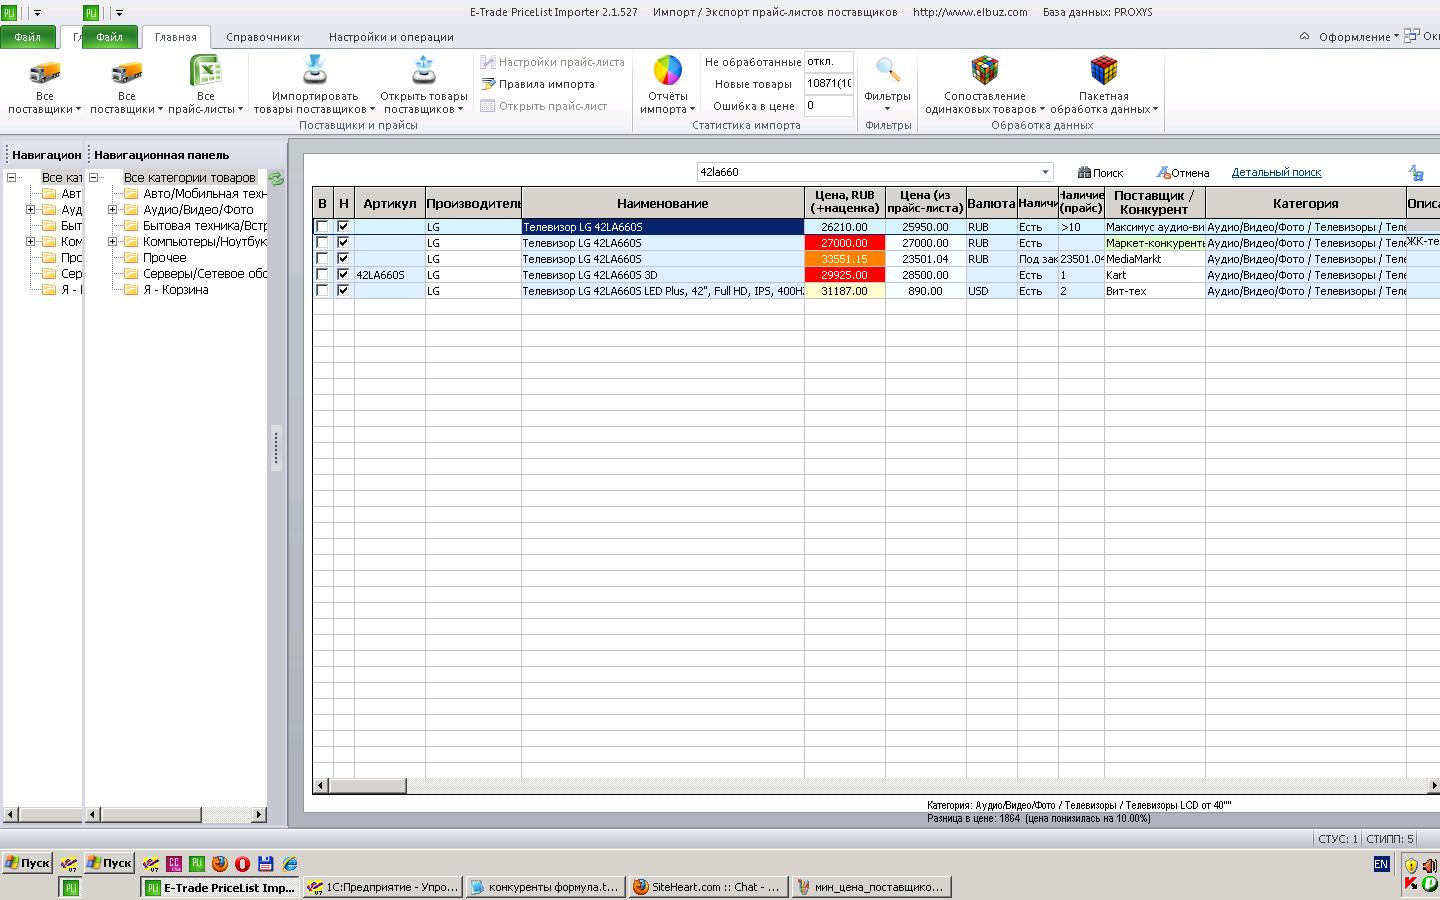Open the Отчёты импорта pie chart icon
The image size is (1440, 900).
click(x=667, y=70)
